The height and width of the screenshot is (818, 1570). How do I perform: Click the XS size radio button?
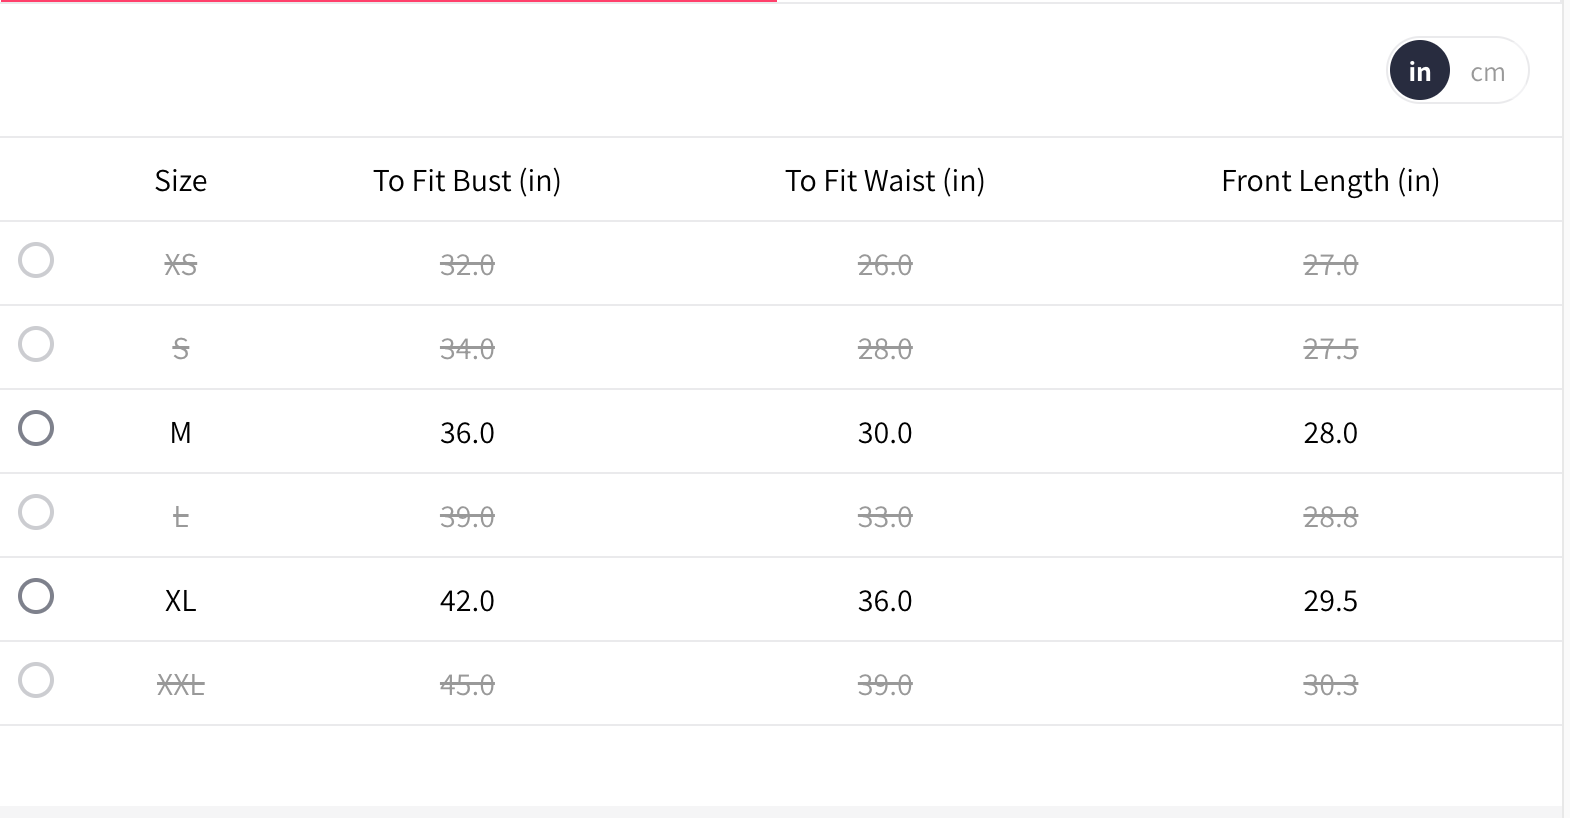click(36, 260)
